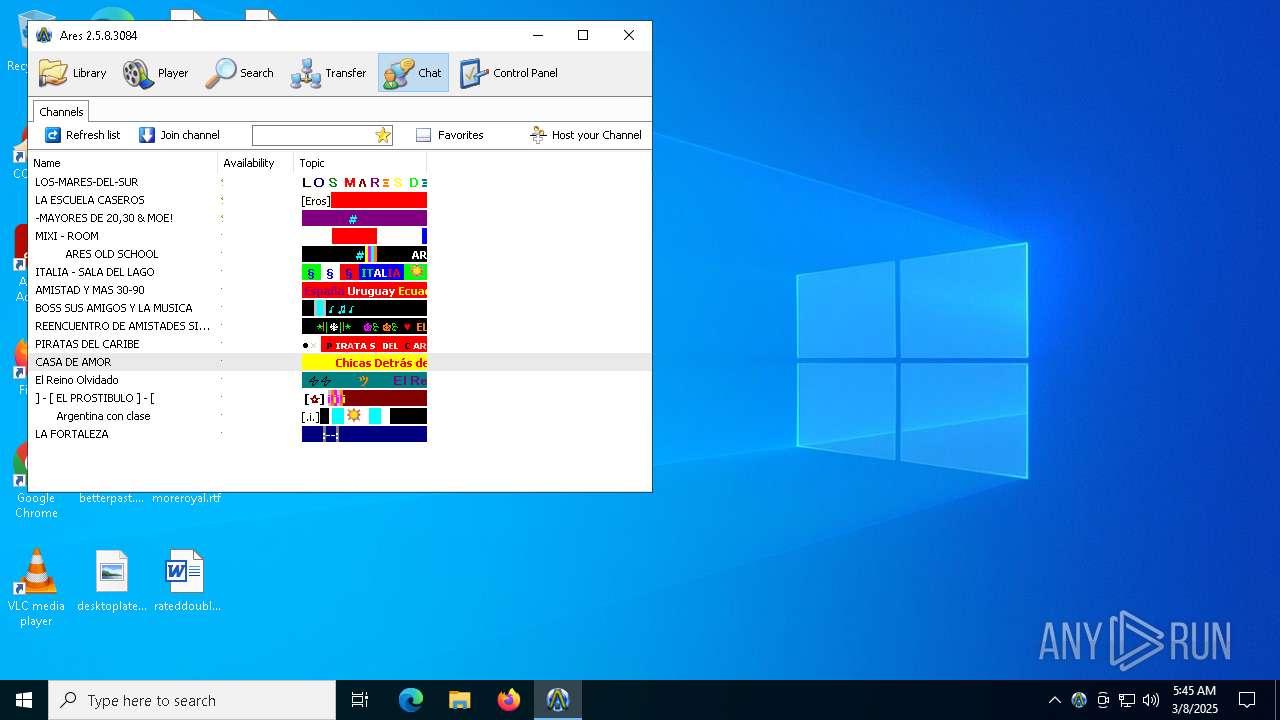
Task: Click Host your Channel
Action: coord(586,135)
